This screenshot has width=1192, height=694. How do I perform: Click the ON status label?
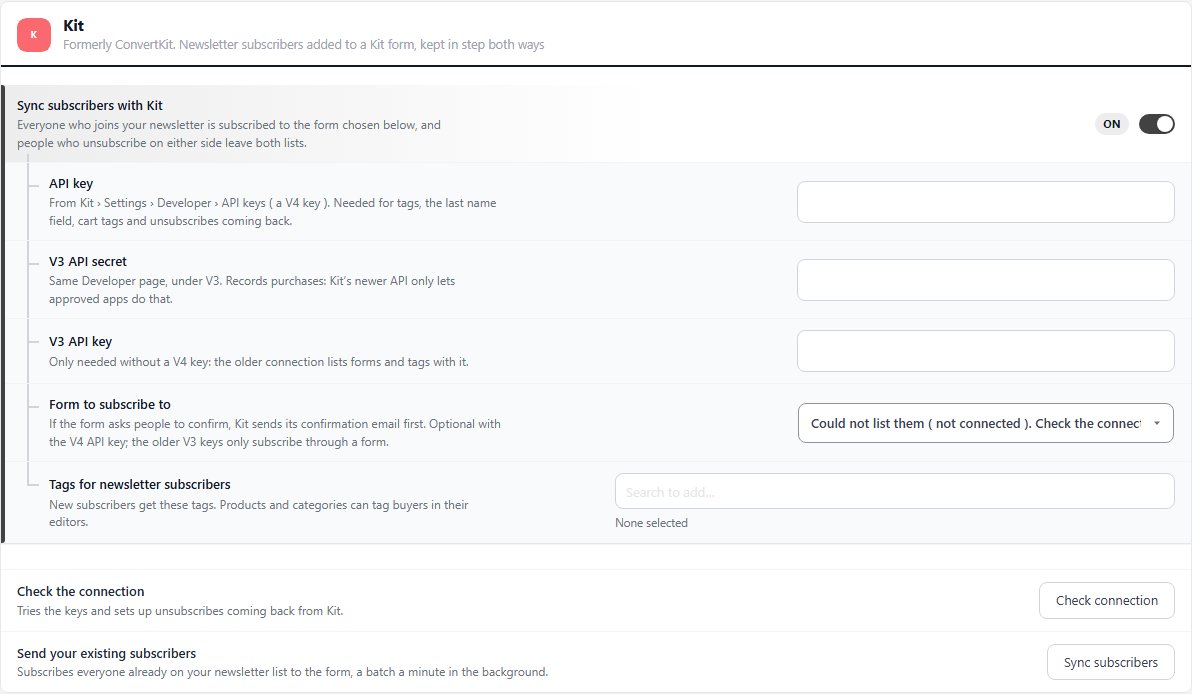[1111, 124]
